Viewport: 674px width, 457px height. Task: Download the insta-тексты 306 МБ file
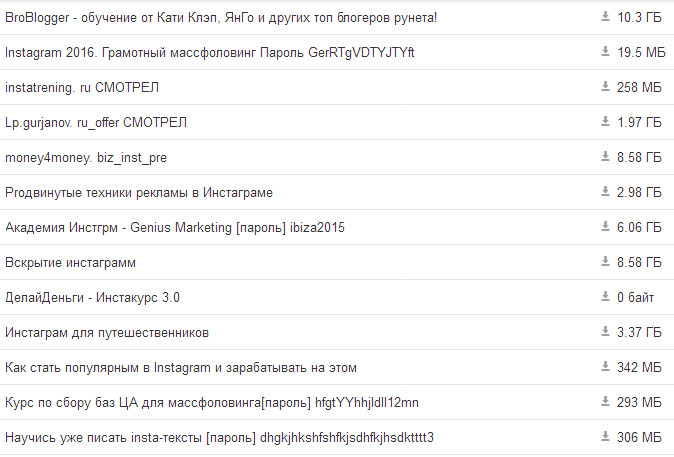click(605, 437)
